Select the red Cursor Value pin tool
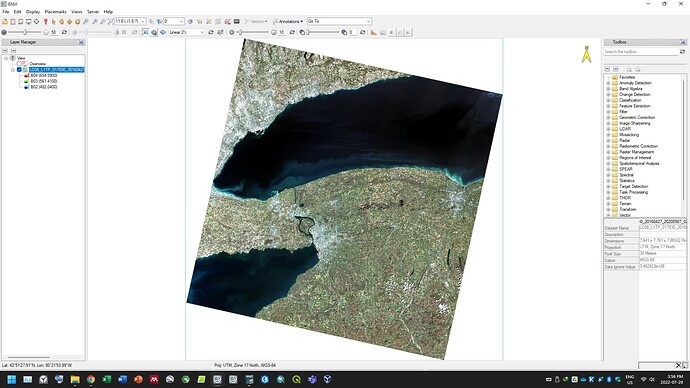The width and height of the screenshot is (690, 388). 45,21
